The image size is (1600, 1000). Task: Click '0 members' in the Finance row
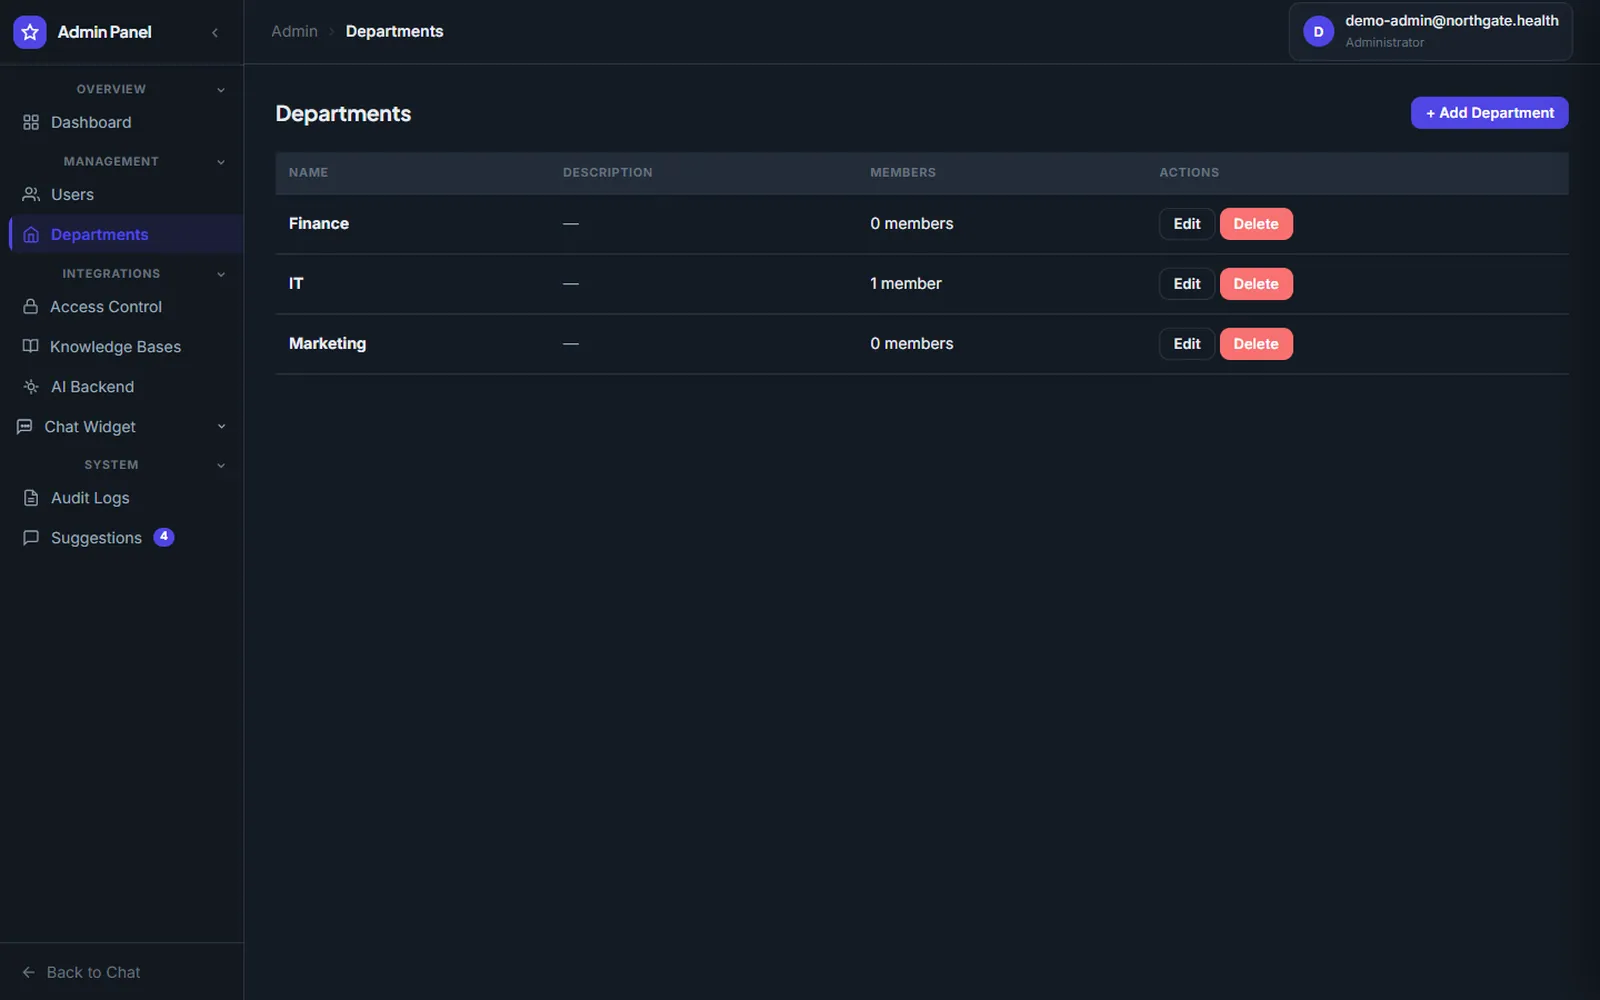[912, 223]
